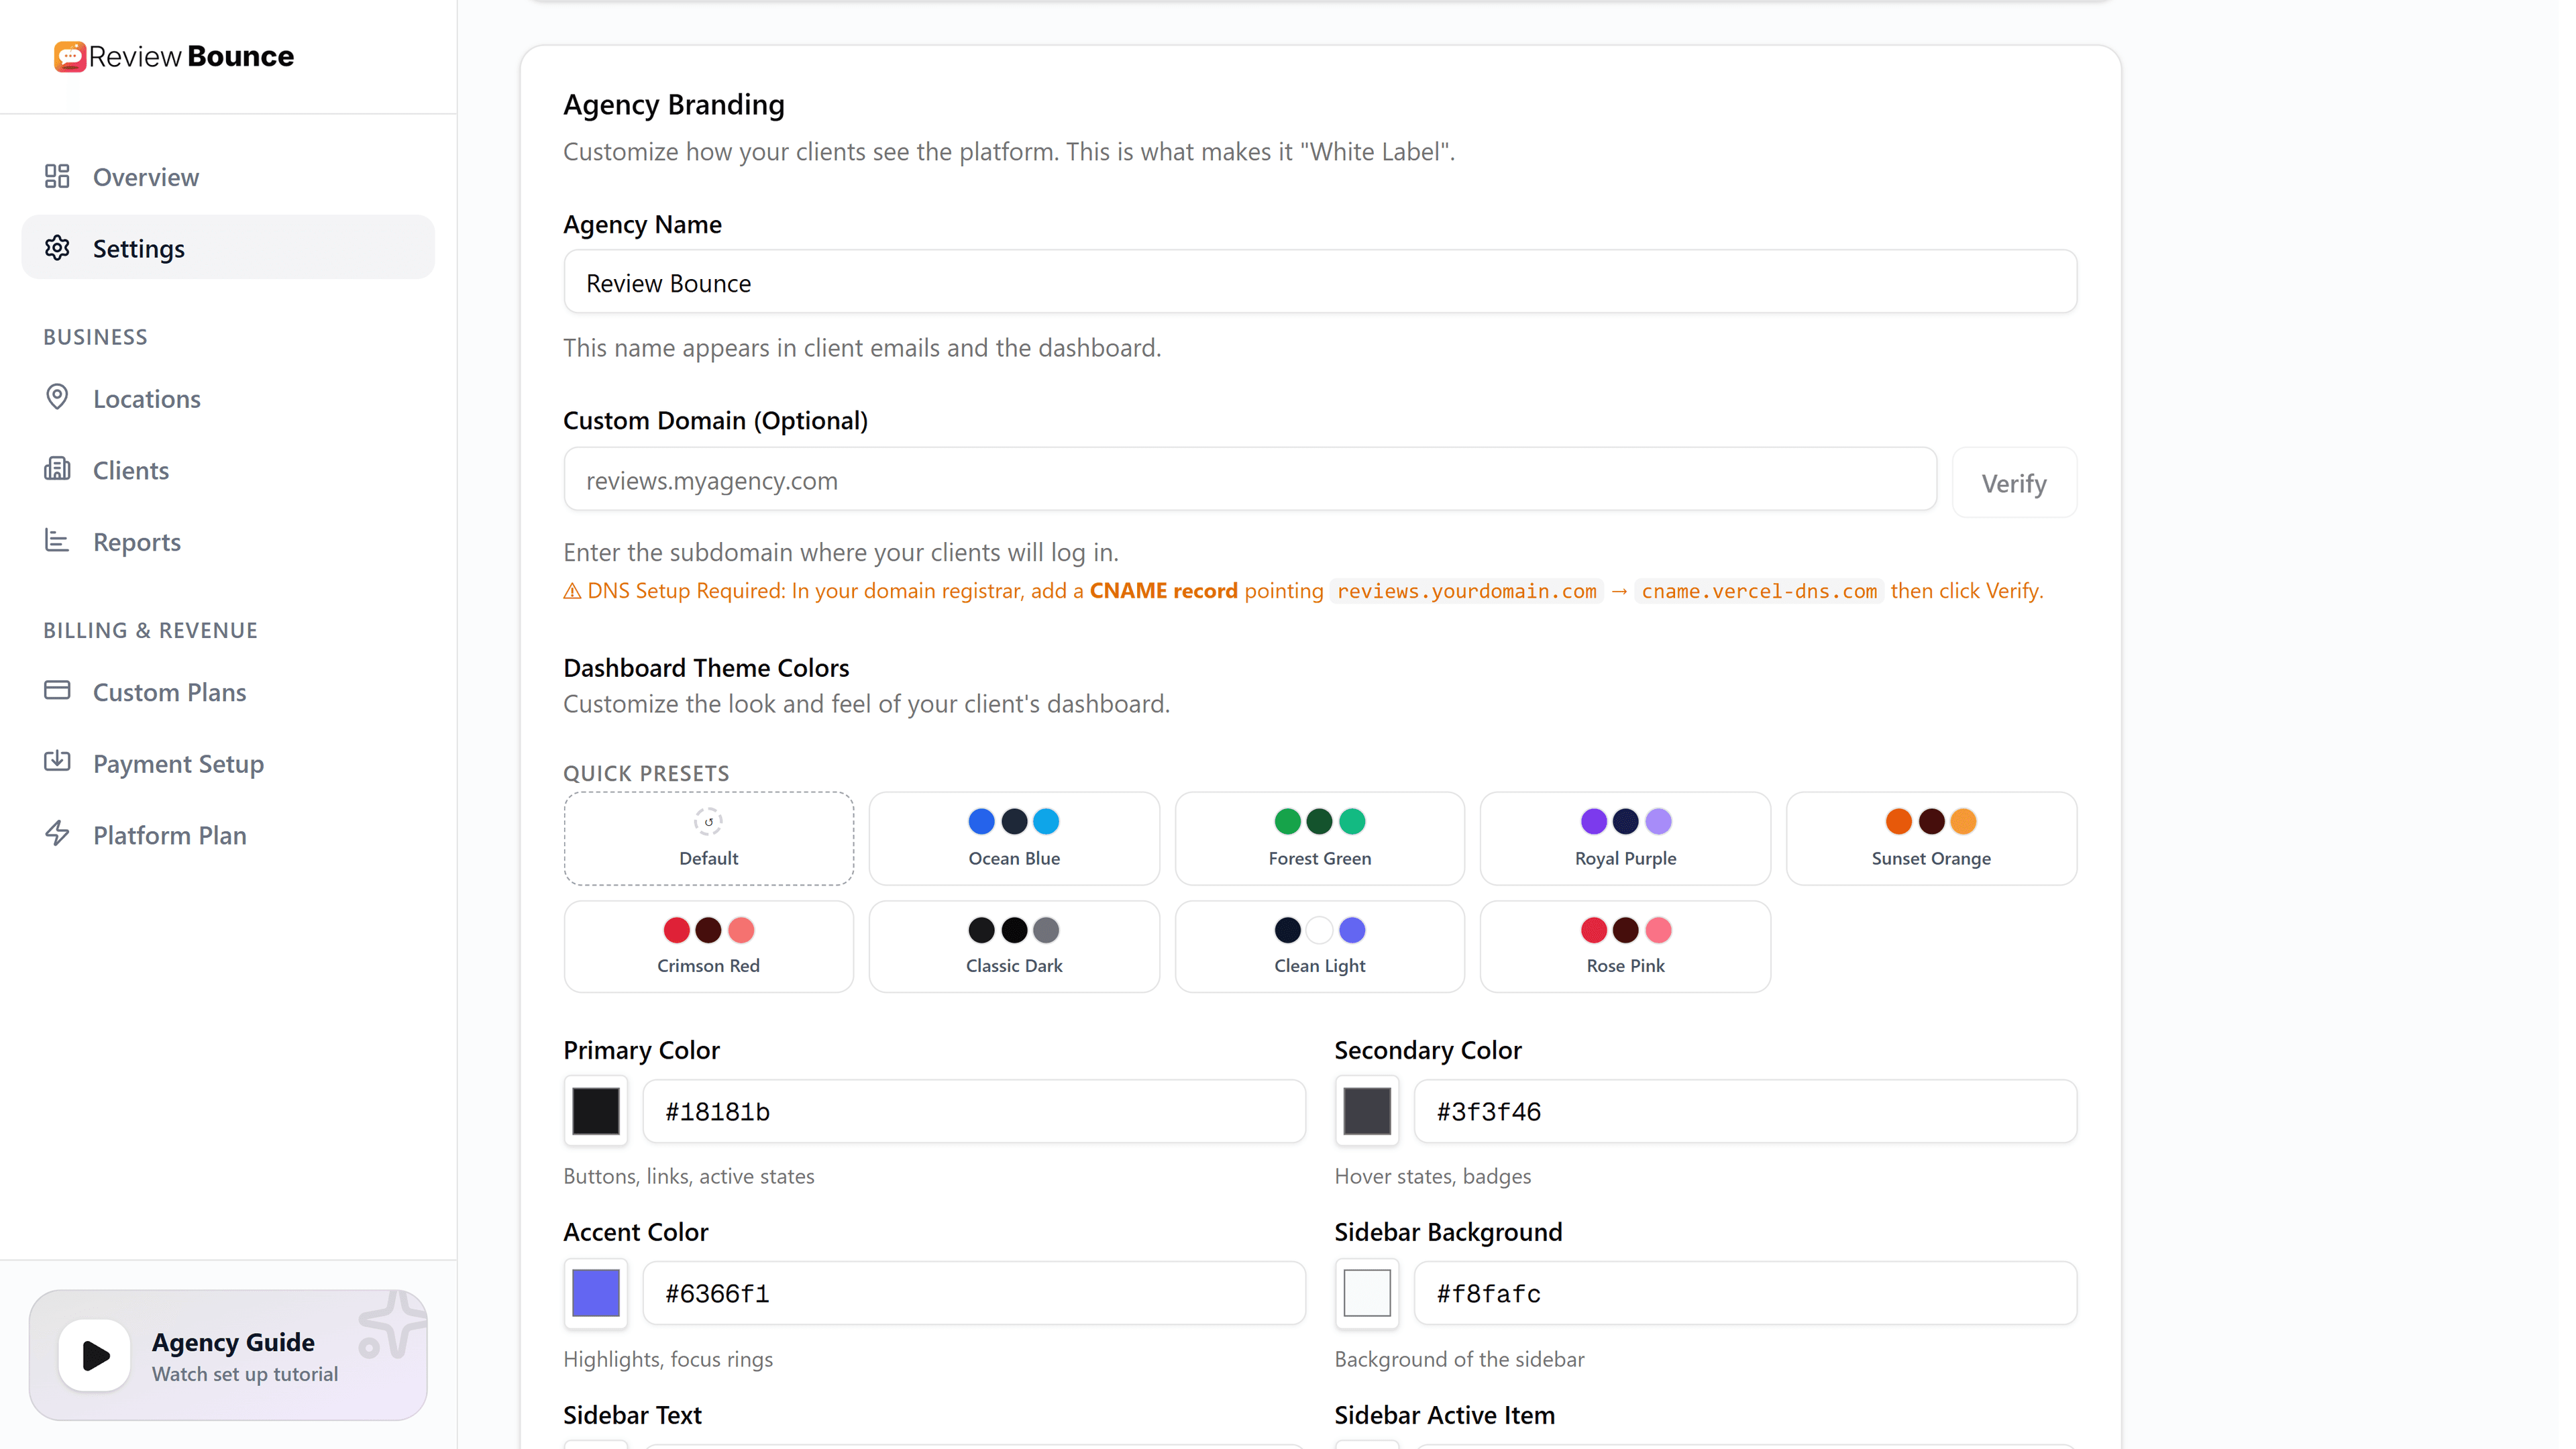Image resolution: width=2576 pixels, height=1449 pixels.
Task: Open the Sidebar Background swatch picker
Action: coord(1366,1292)
